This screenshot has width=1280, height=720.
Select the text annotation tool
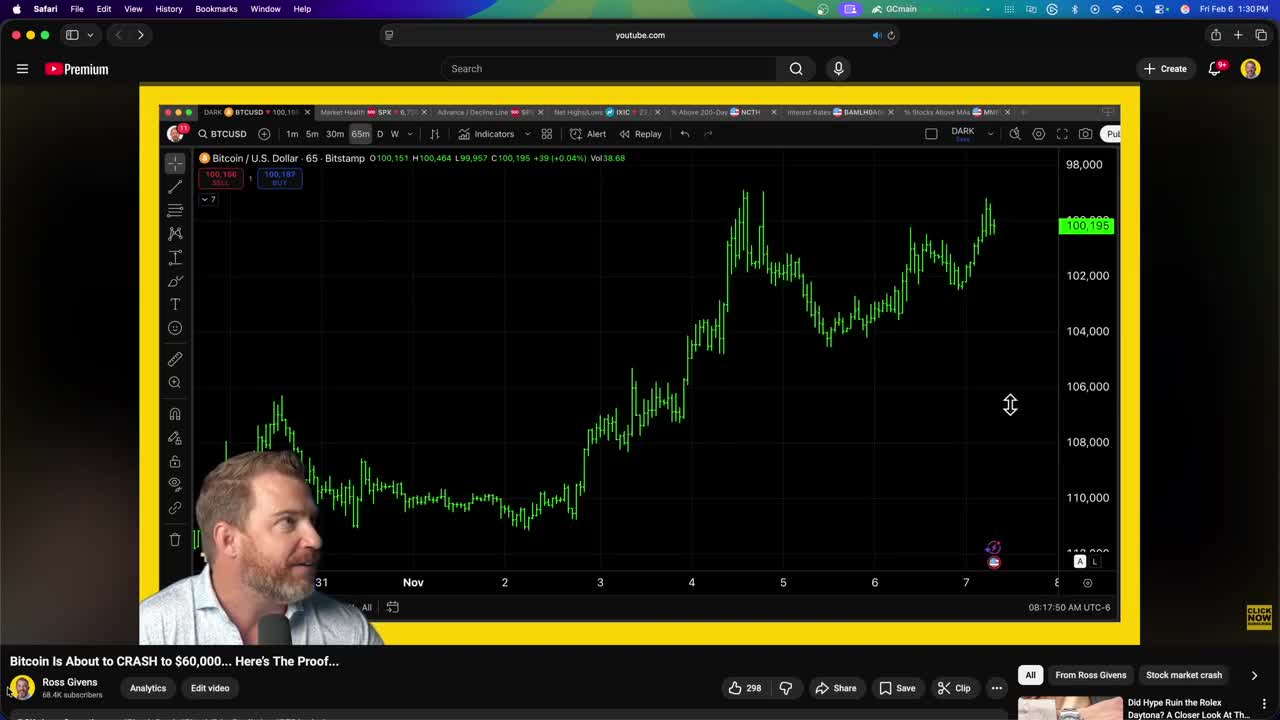[175, 304]
